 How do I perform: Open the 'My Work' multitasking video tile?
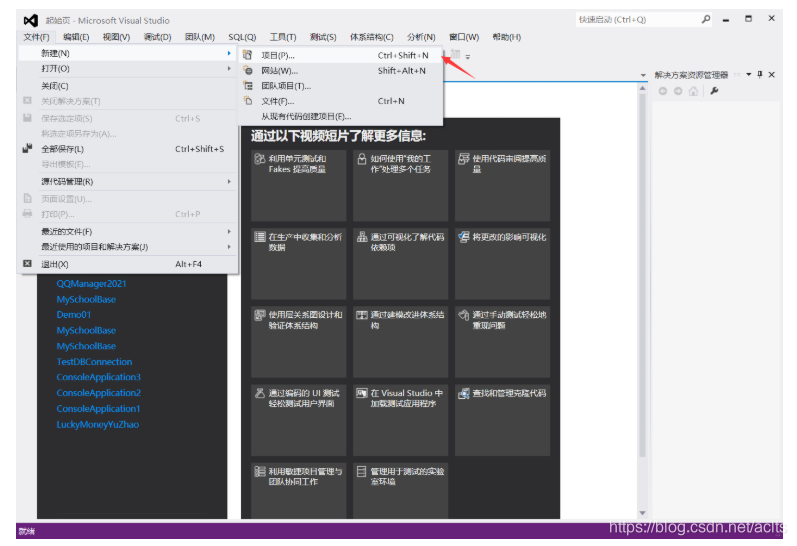[x=401, y=185]
